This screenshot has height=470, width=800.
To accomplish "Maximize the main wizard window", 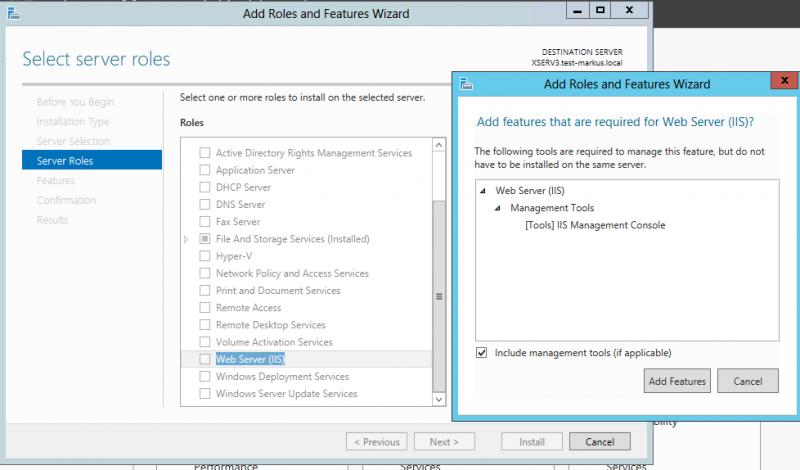I will (x=601, y=12).
